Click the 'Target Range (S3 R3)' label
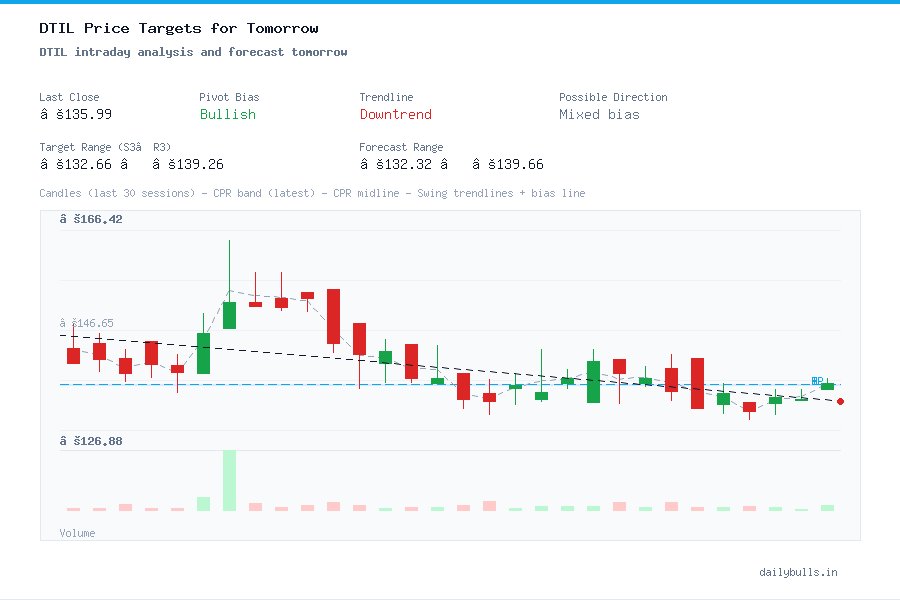This screenshot has height=600, width=900. click(105, 147)
